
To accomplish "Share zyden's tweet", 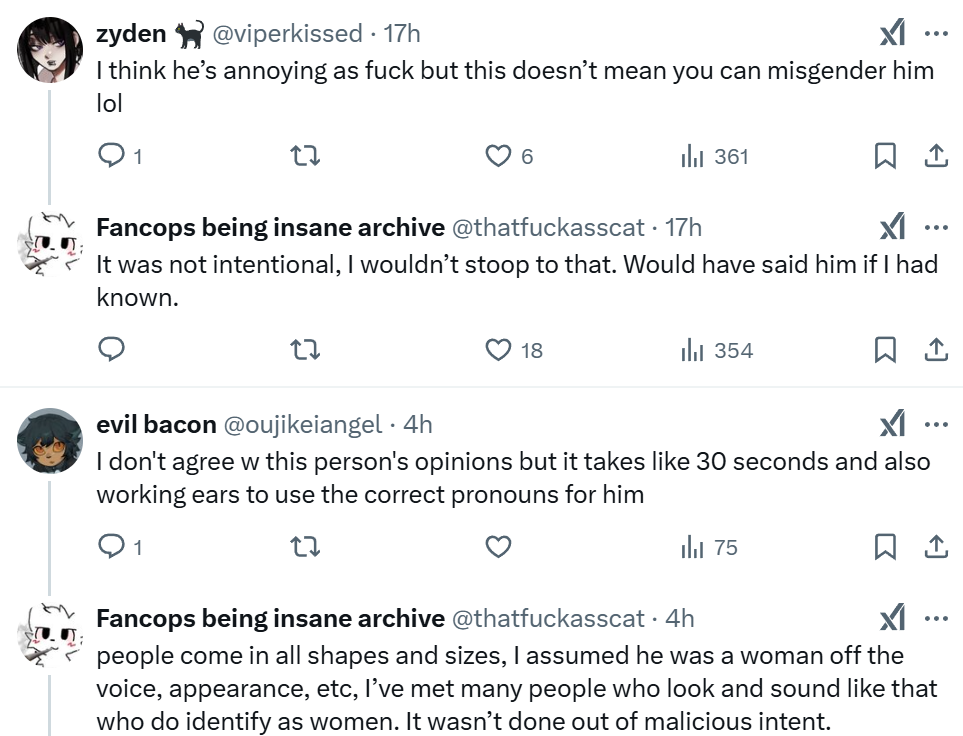I will tap(936, 156).
